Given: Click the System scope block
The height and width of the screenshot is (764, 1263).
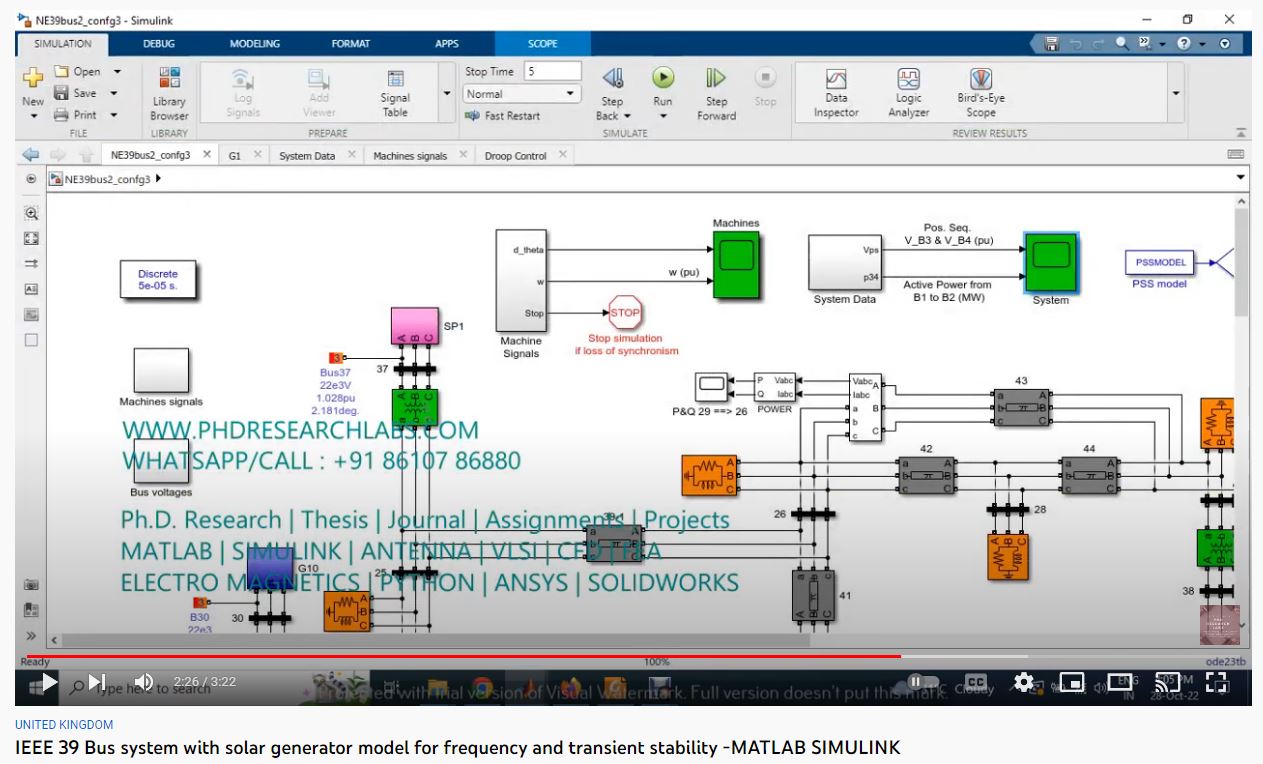Looking at the screenshot, I should pyautogui.click(x=1050, y=263).
